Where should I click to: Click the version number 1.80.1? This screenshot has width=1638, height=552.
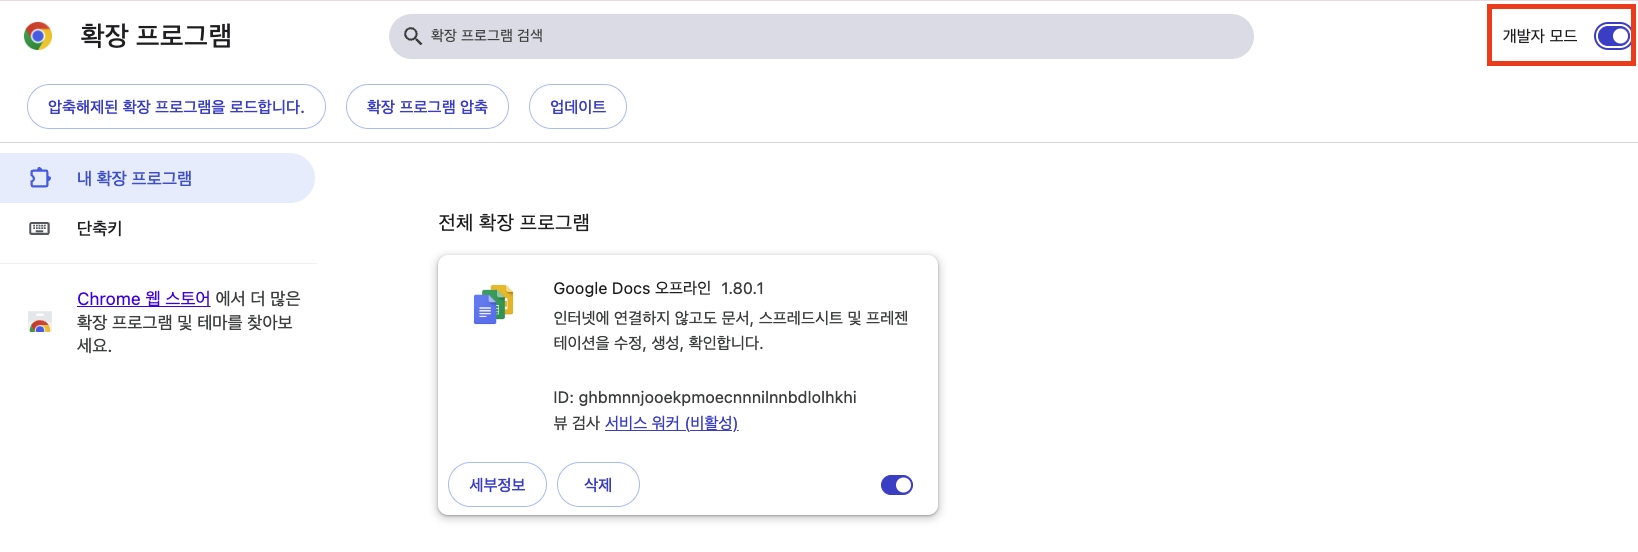[742, 288]
